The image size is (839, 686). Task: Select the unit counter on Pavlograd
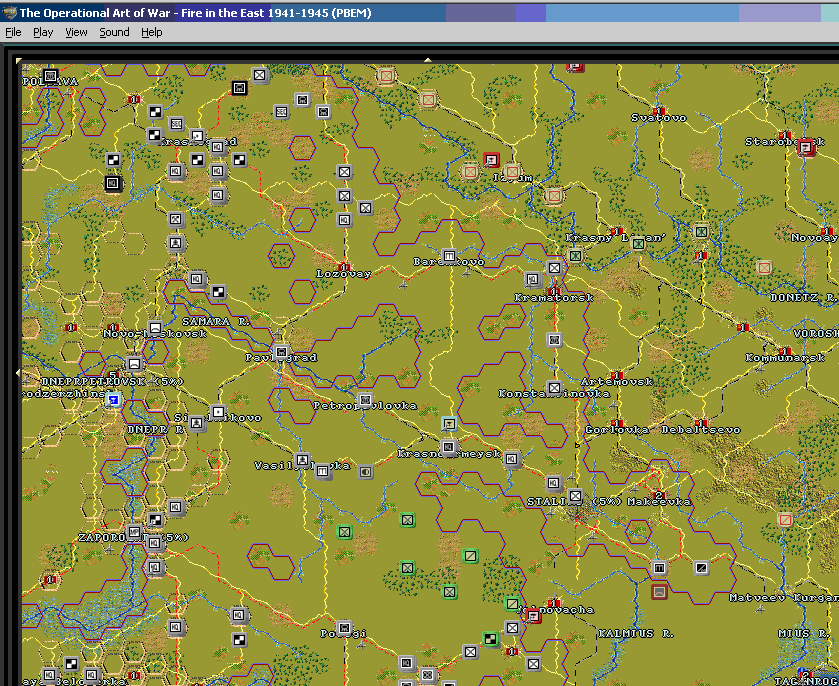(x=281, y=352)
